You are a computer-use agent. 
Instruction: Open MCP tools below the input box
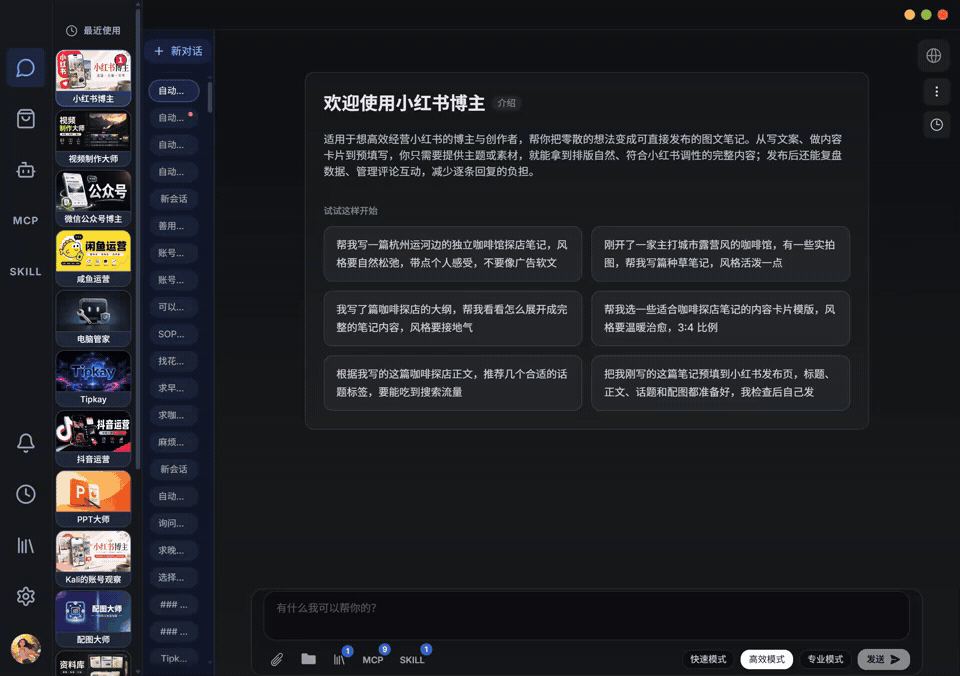tap(373, 659)
